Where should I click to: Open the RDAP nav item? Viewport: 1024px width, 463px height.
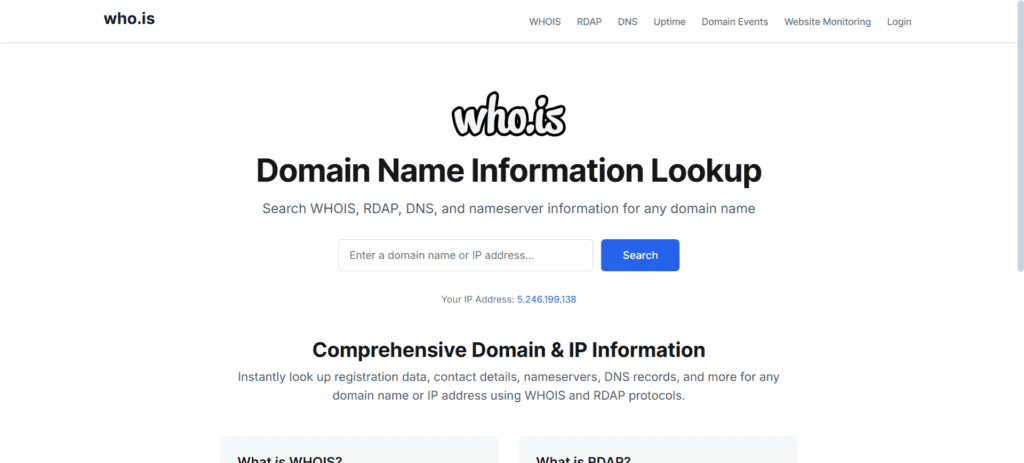pyautogui.click(x=589, y=22)
